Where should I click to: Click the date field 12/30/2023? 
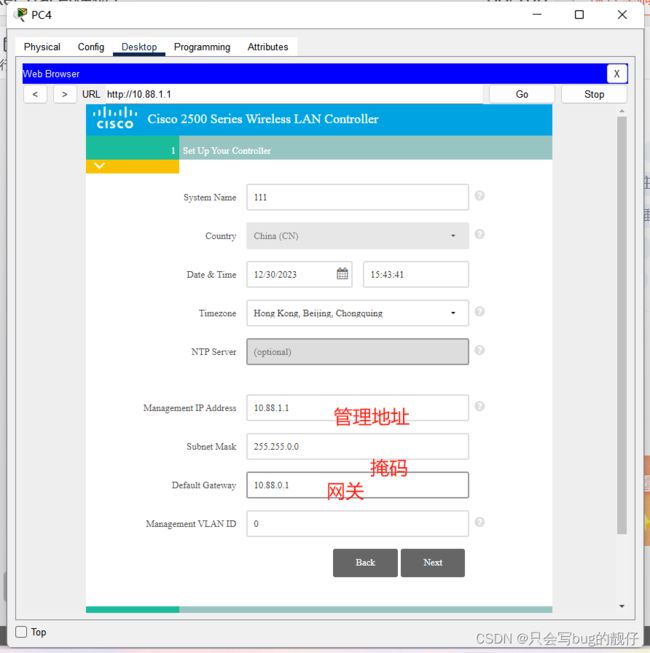pyautogui.click(x=299, y=274)
